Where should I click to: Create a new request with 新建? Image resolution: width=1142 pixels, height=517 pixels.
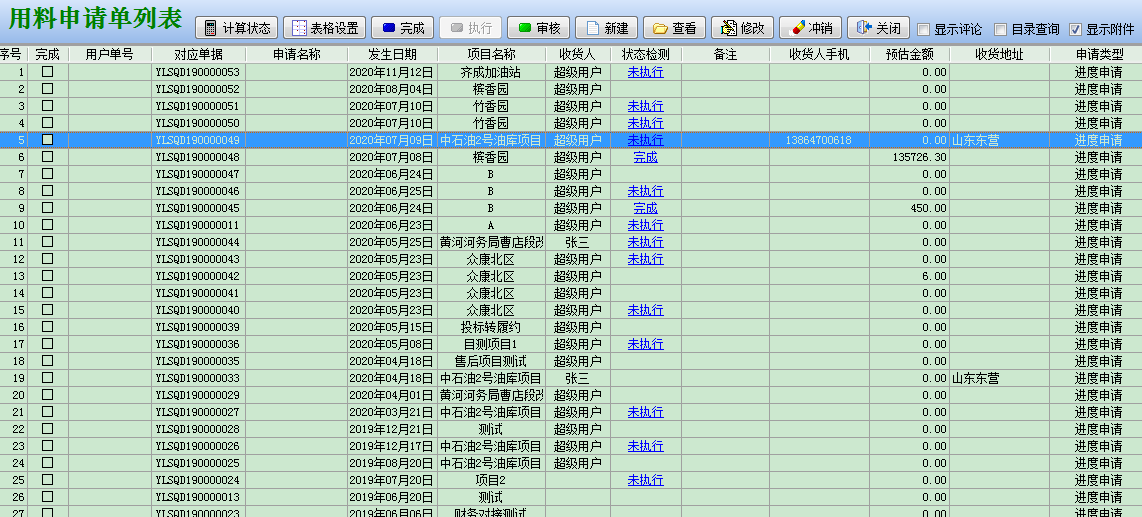(x=606, y=28)
